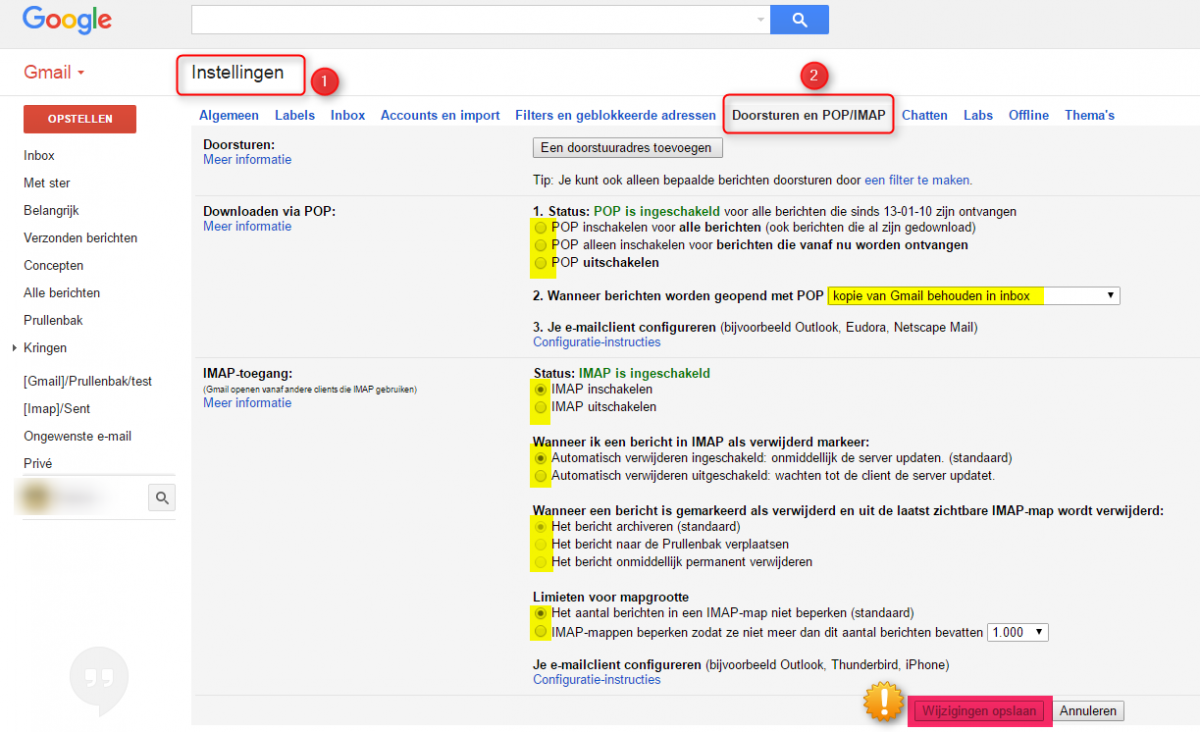Open the search options dropdown arrow

[x=761, y=19]
